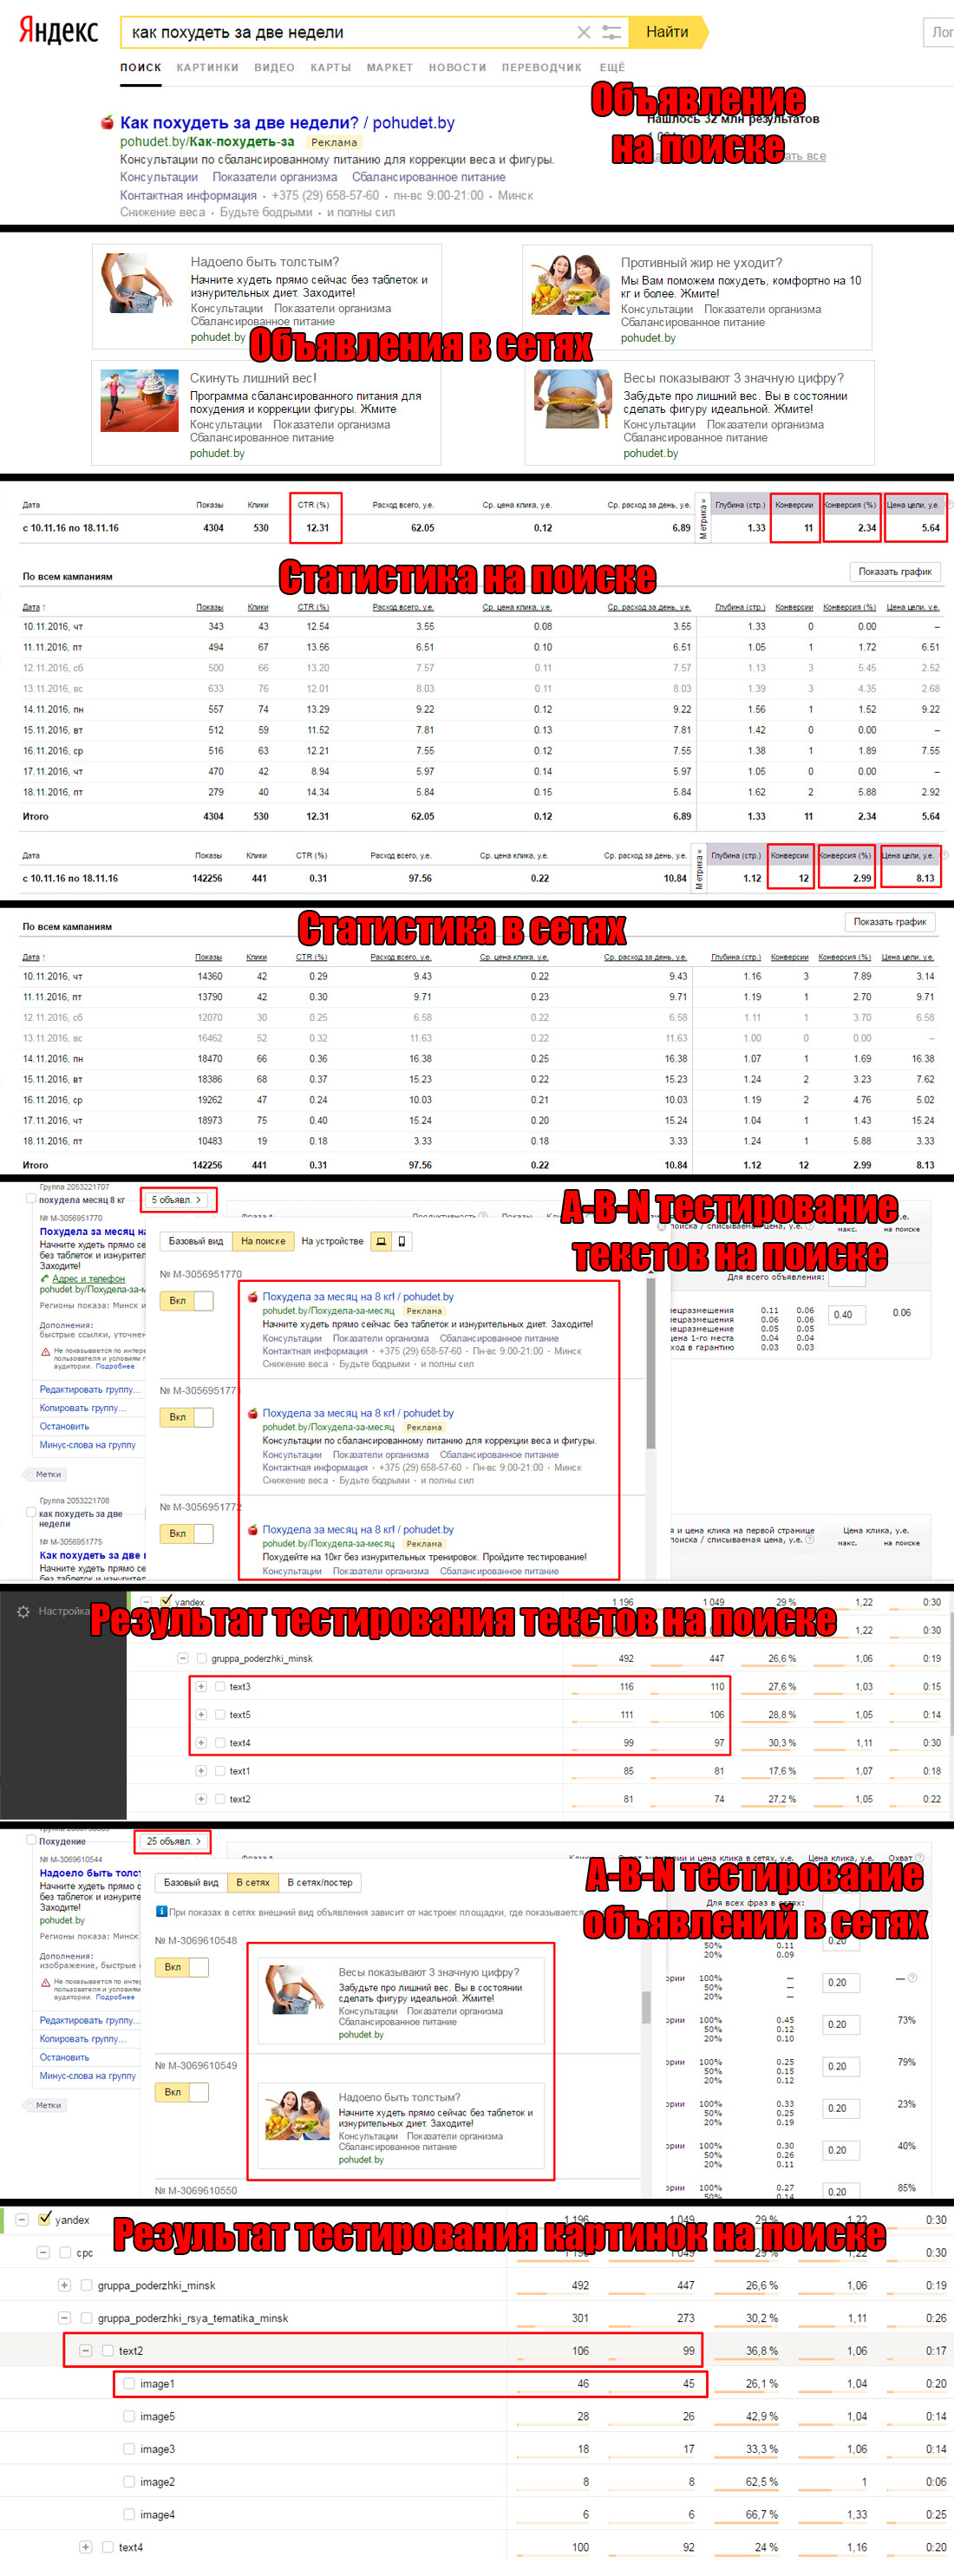
Task: Click the warning triangle icon in Похудела group
Action: click(x=45, y=1351)
